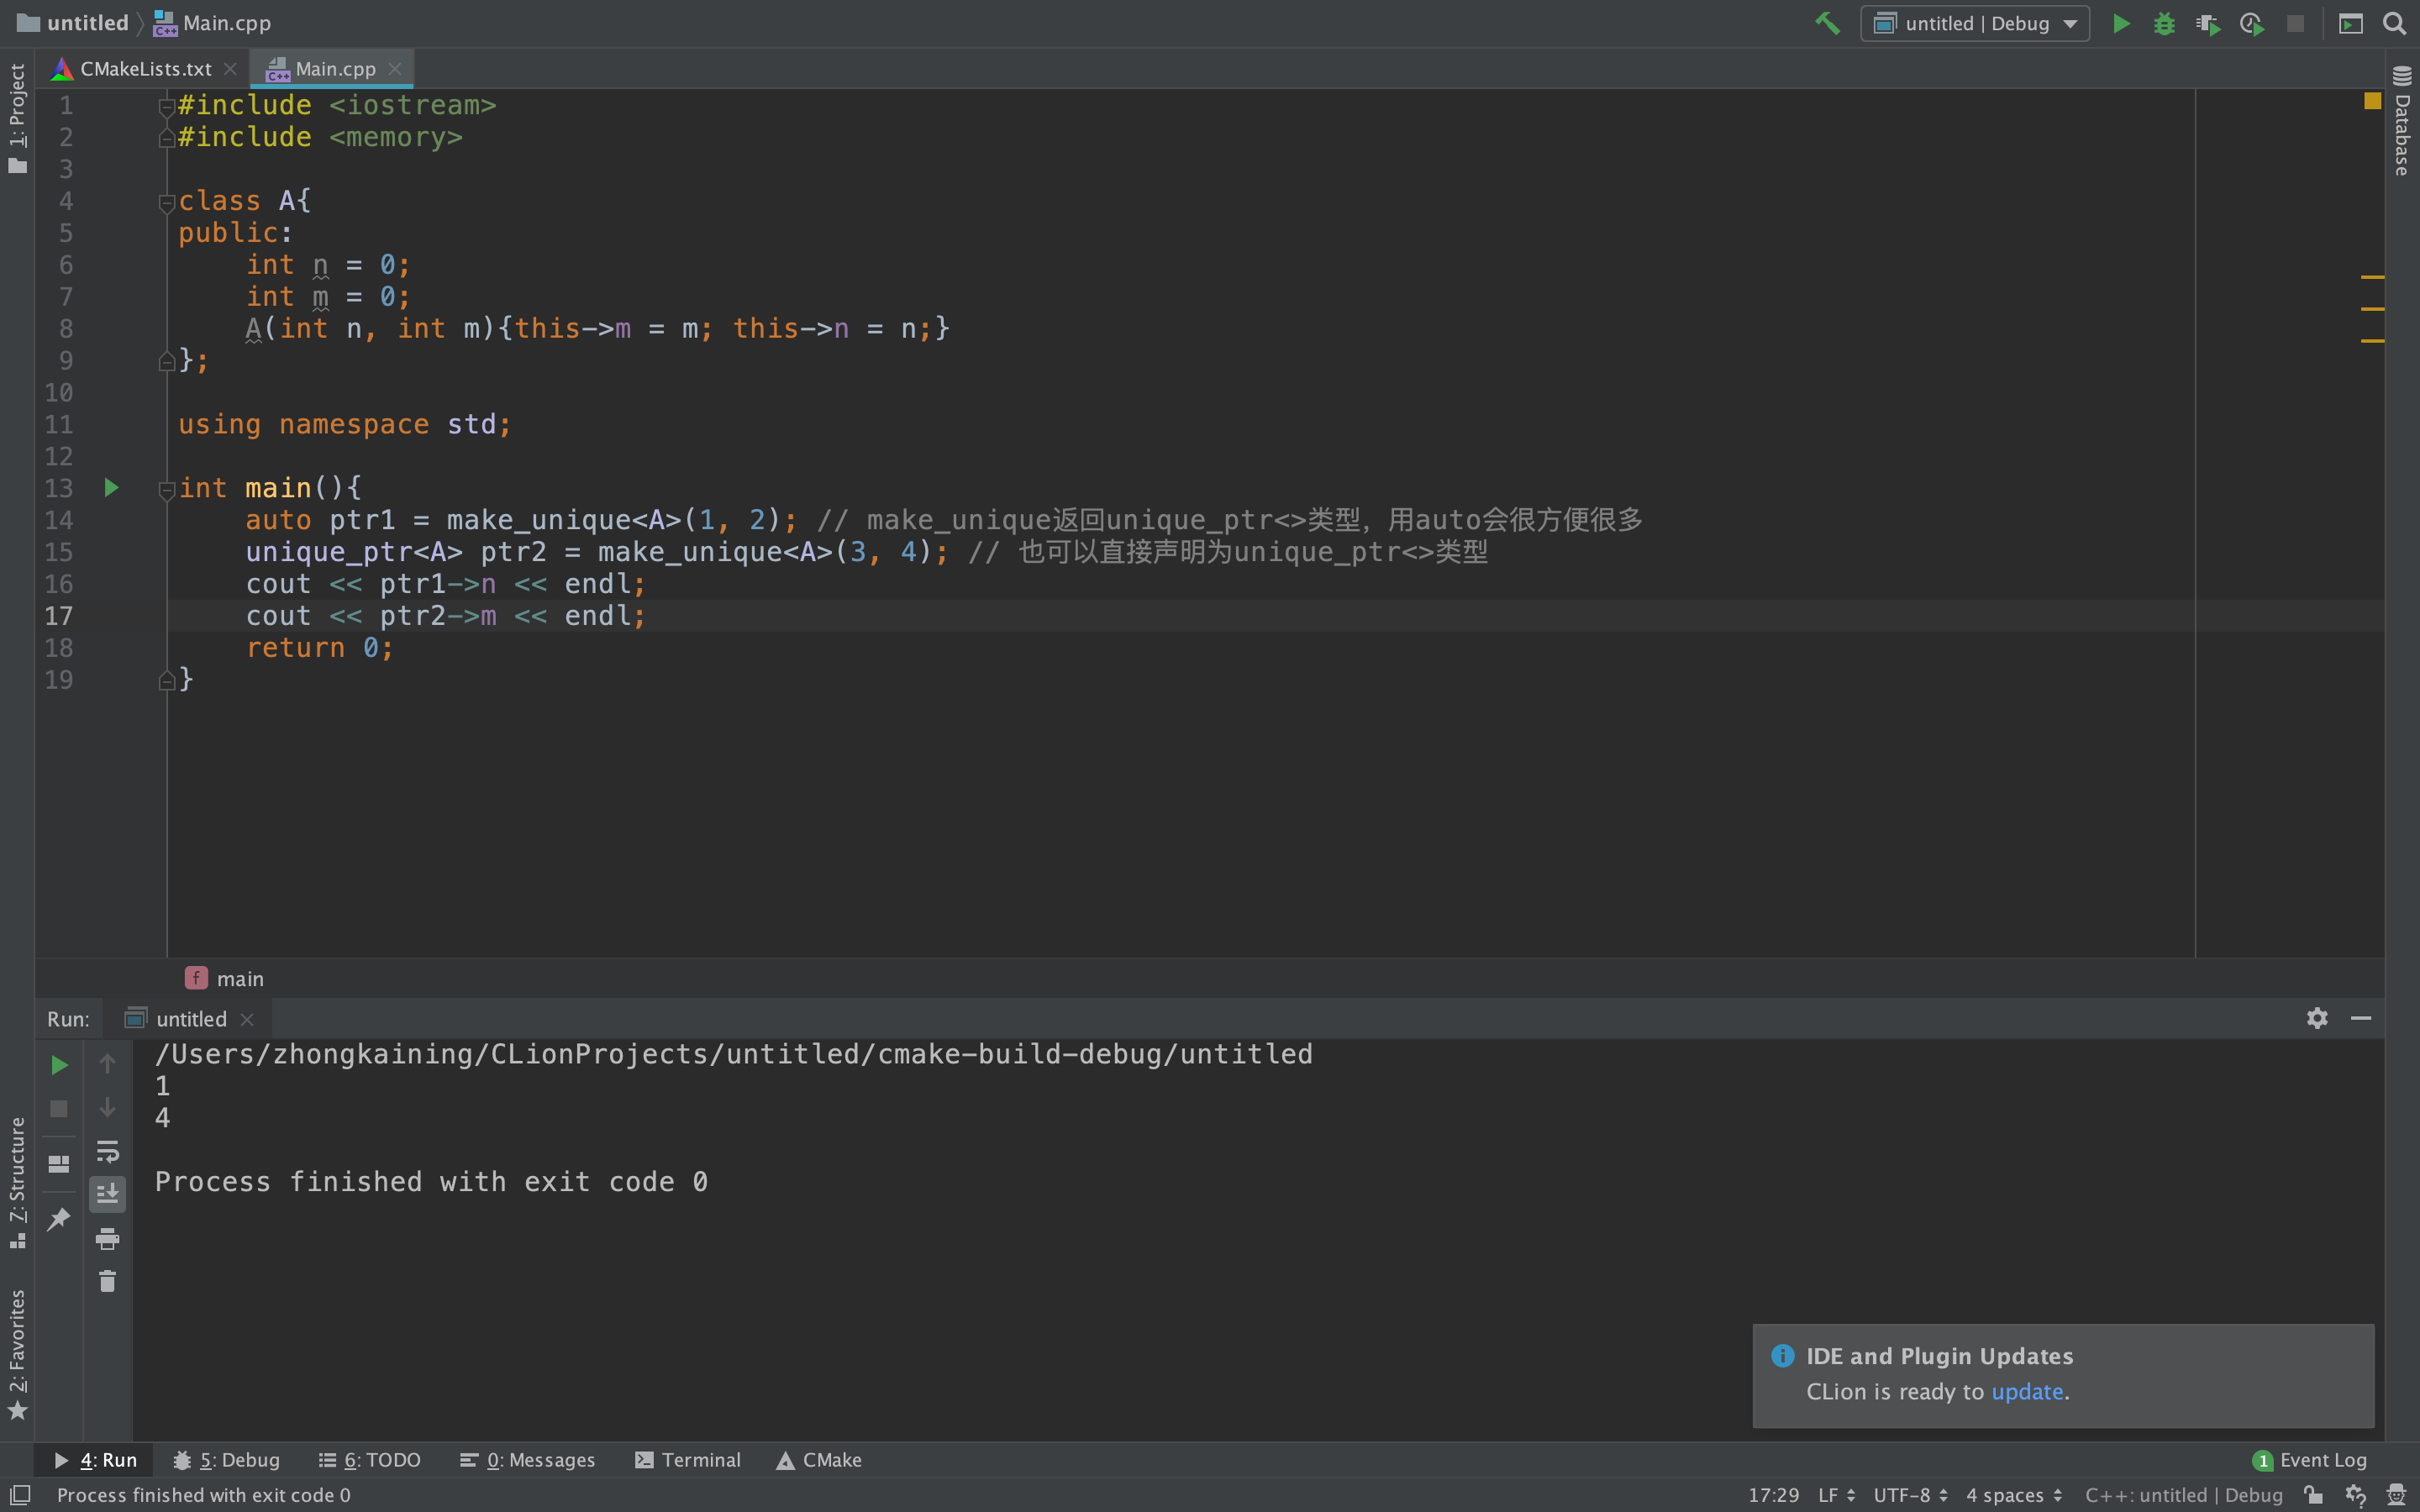This screenshot has height=1512, width=2420.
Task: Toggle soft-wrap in the Run console
Action: point(107,1151)
